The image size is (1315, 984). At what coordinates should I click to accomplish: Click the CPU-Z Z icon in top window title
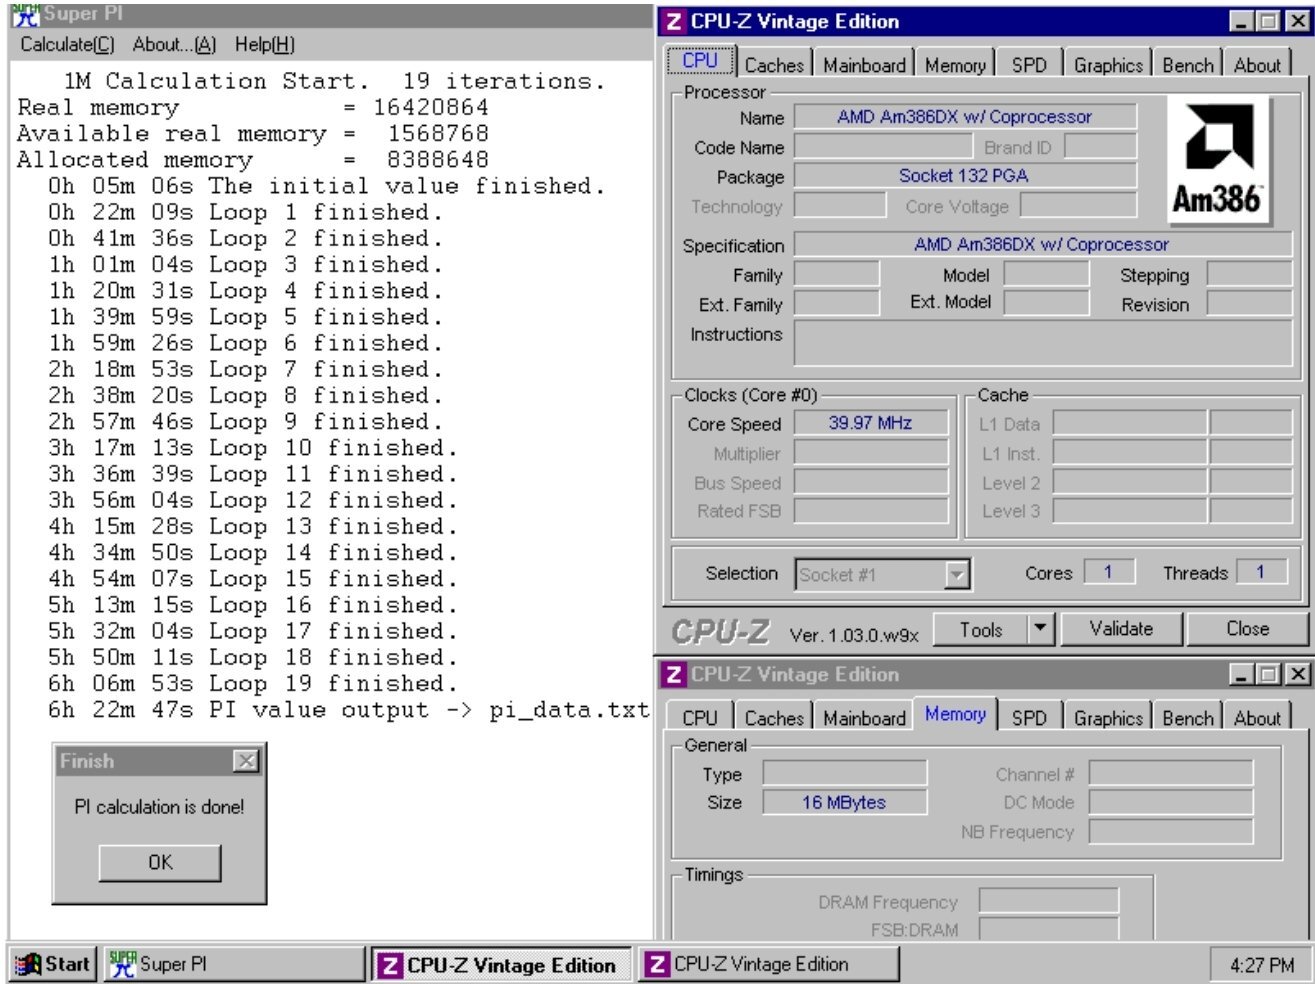(x=675, y=21)
